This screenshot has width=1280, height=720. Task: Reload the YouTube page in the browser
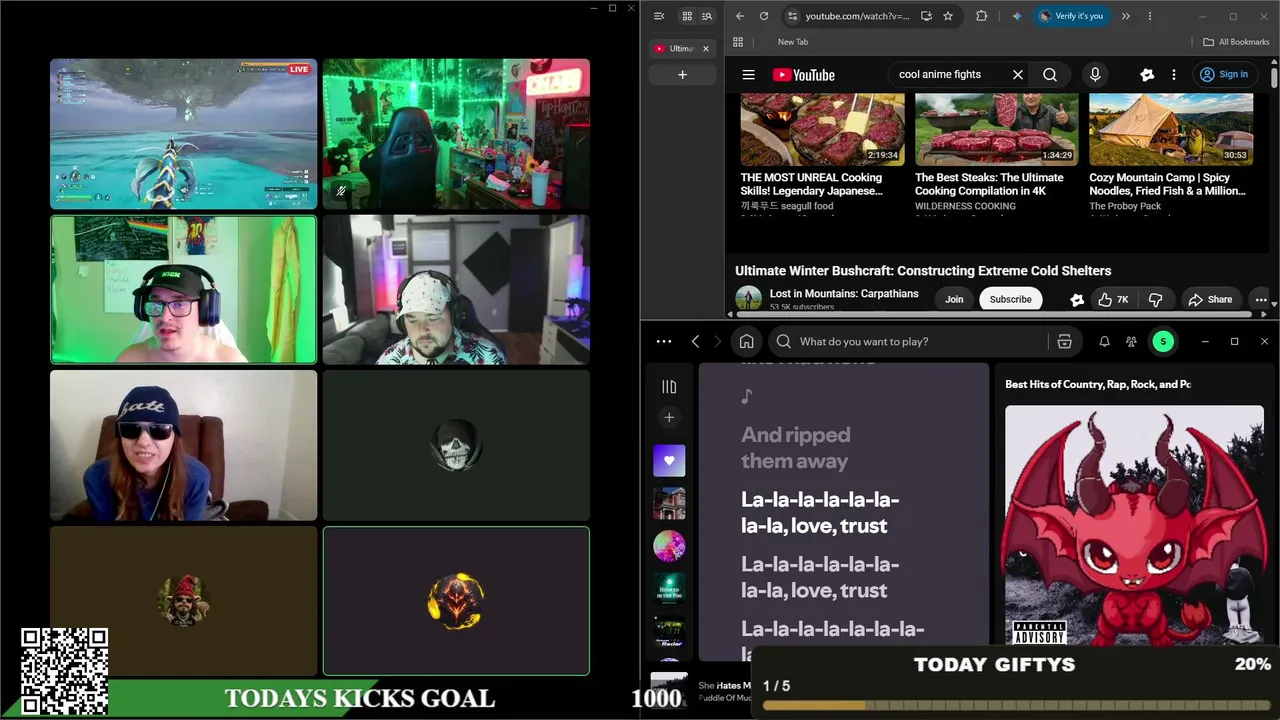click(764, 16)
